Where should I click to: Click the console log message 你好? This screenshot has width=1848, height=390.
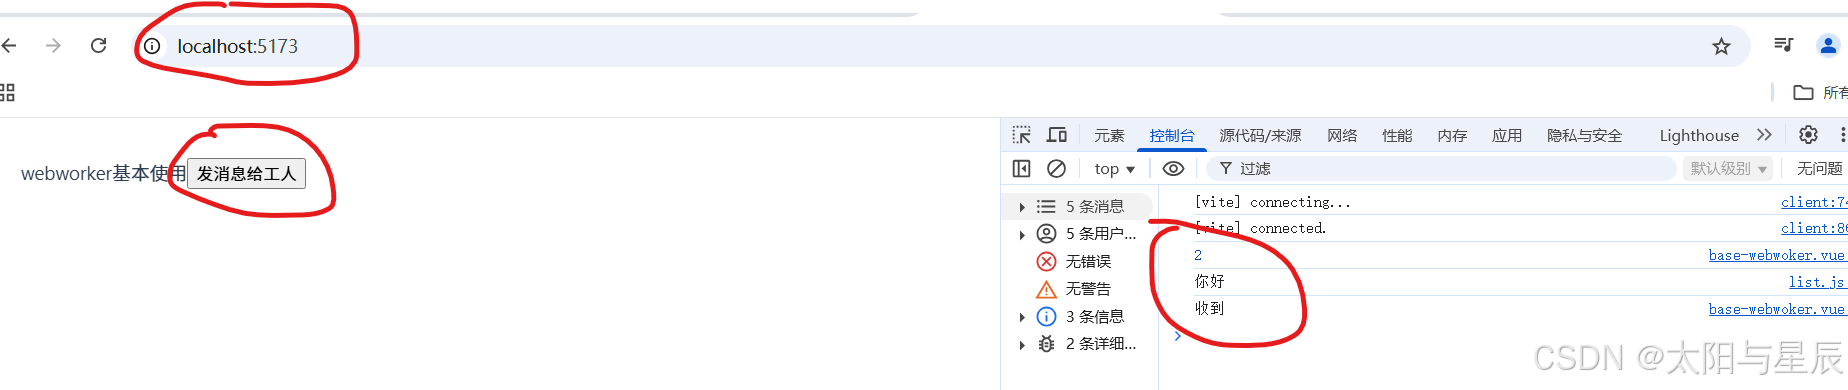[x=1210, y=282]
